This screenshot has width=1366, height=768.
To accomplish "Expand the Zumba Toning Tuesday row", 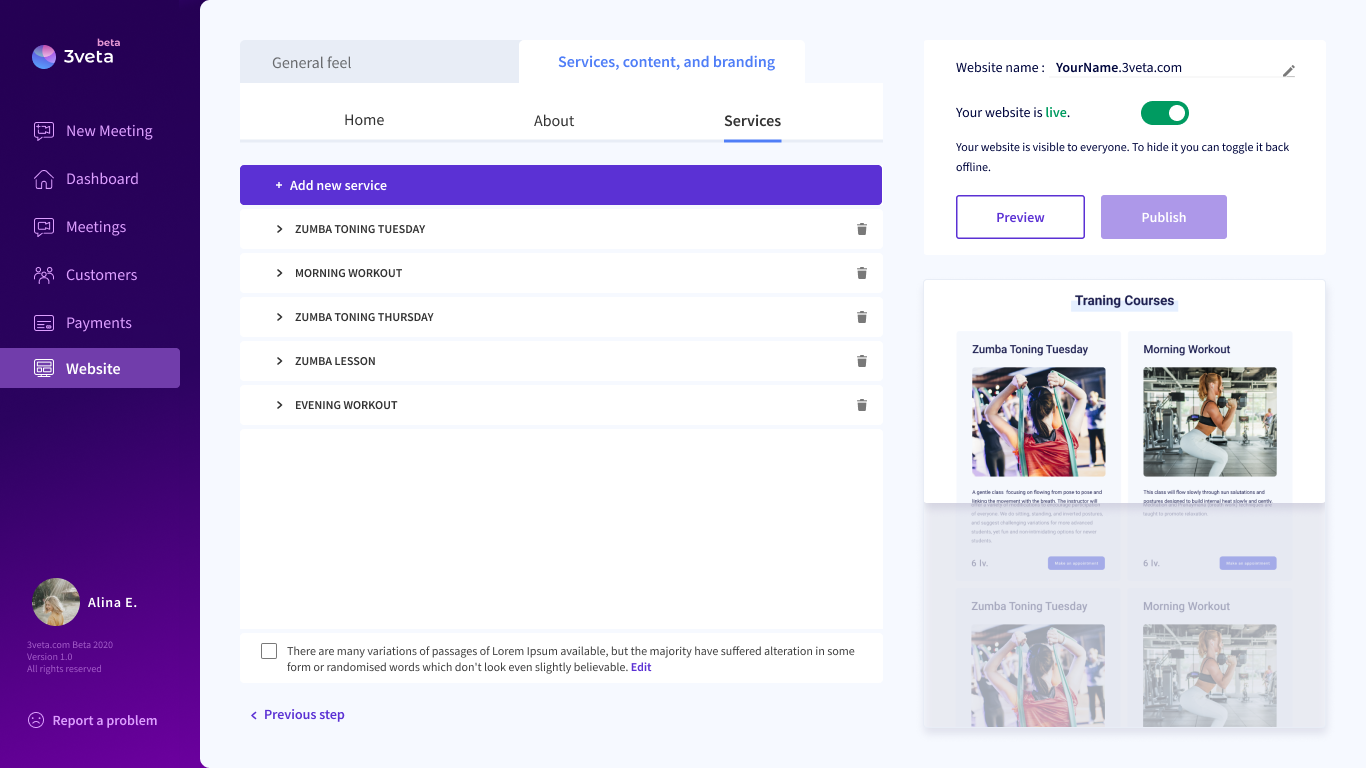I will click(x=280, y=229).
